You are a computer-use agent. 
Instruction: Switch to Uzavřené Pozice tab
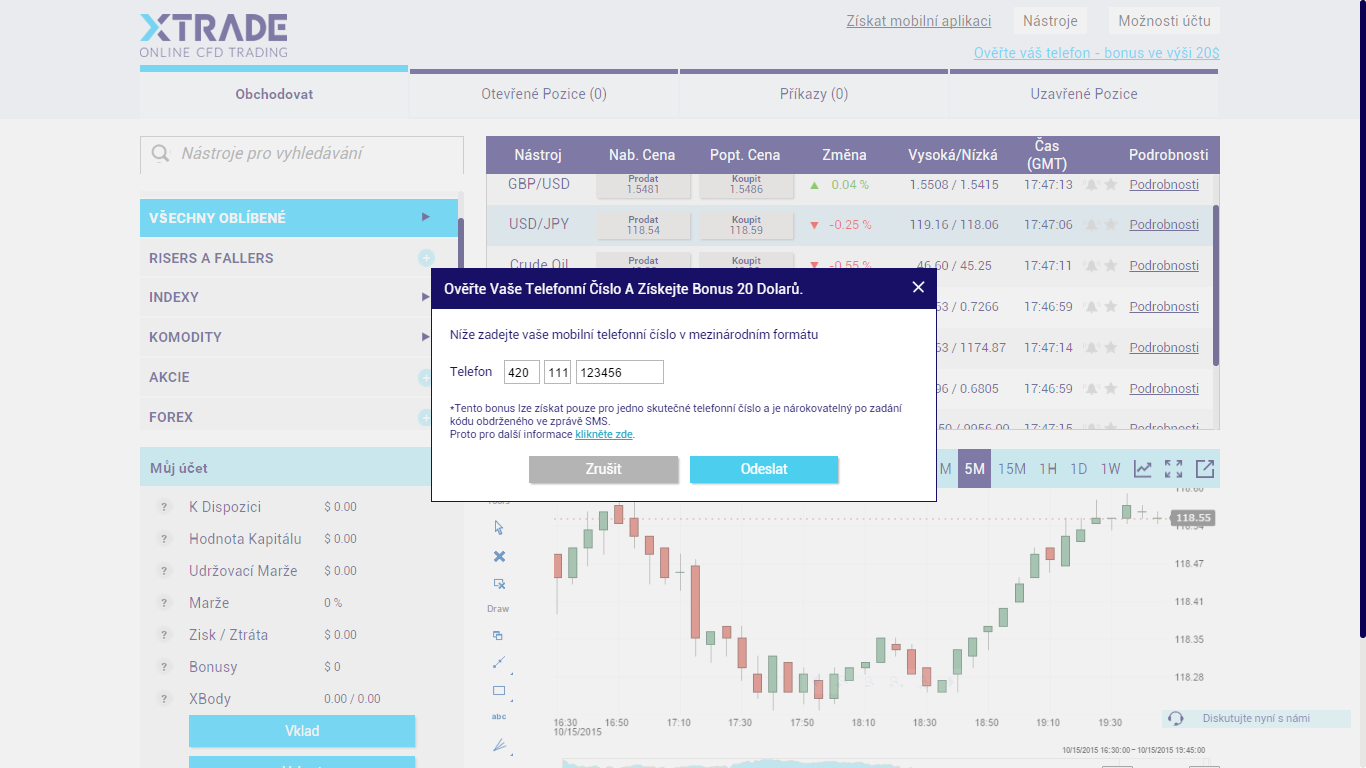[x=1084, y=94]
